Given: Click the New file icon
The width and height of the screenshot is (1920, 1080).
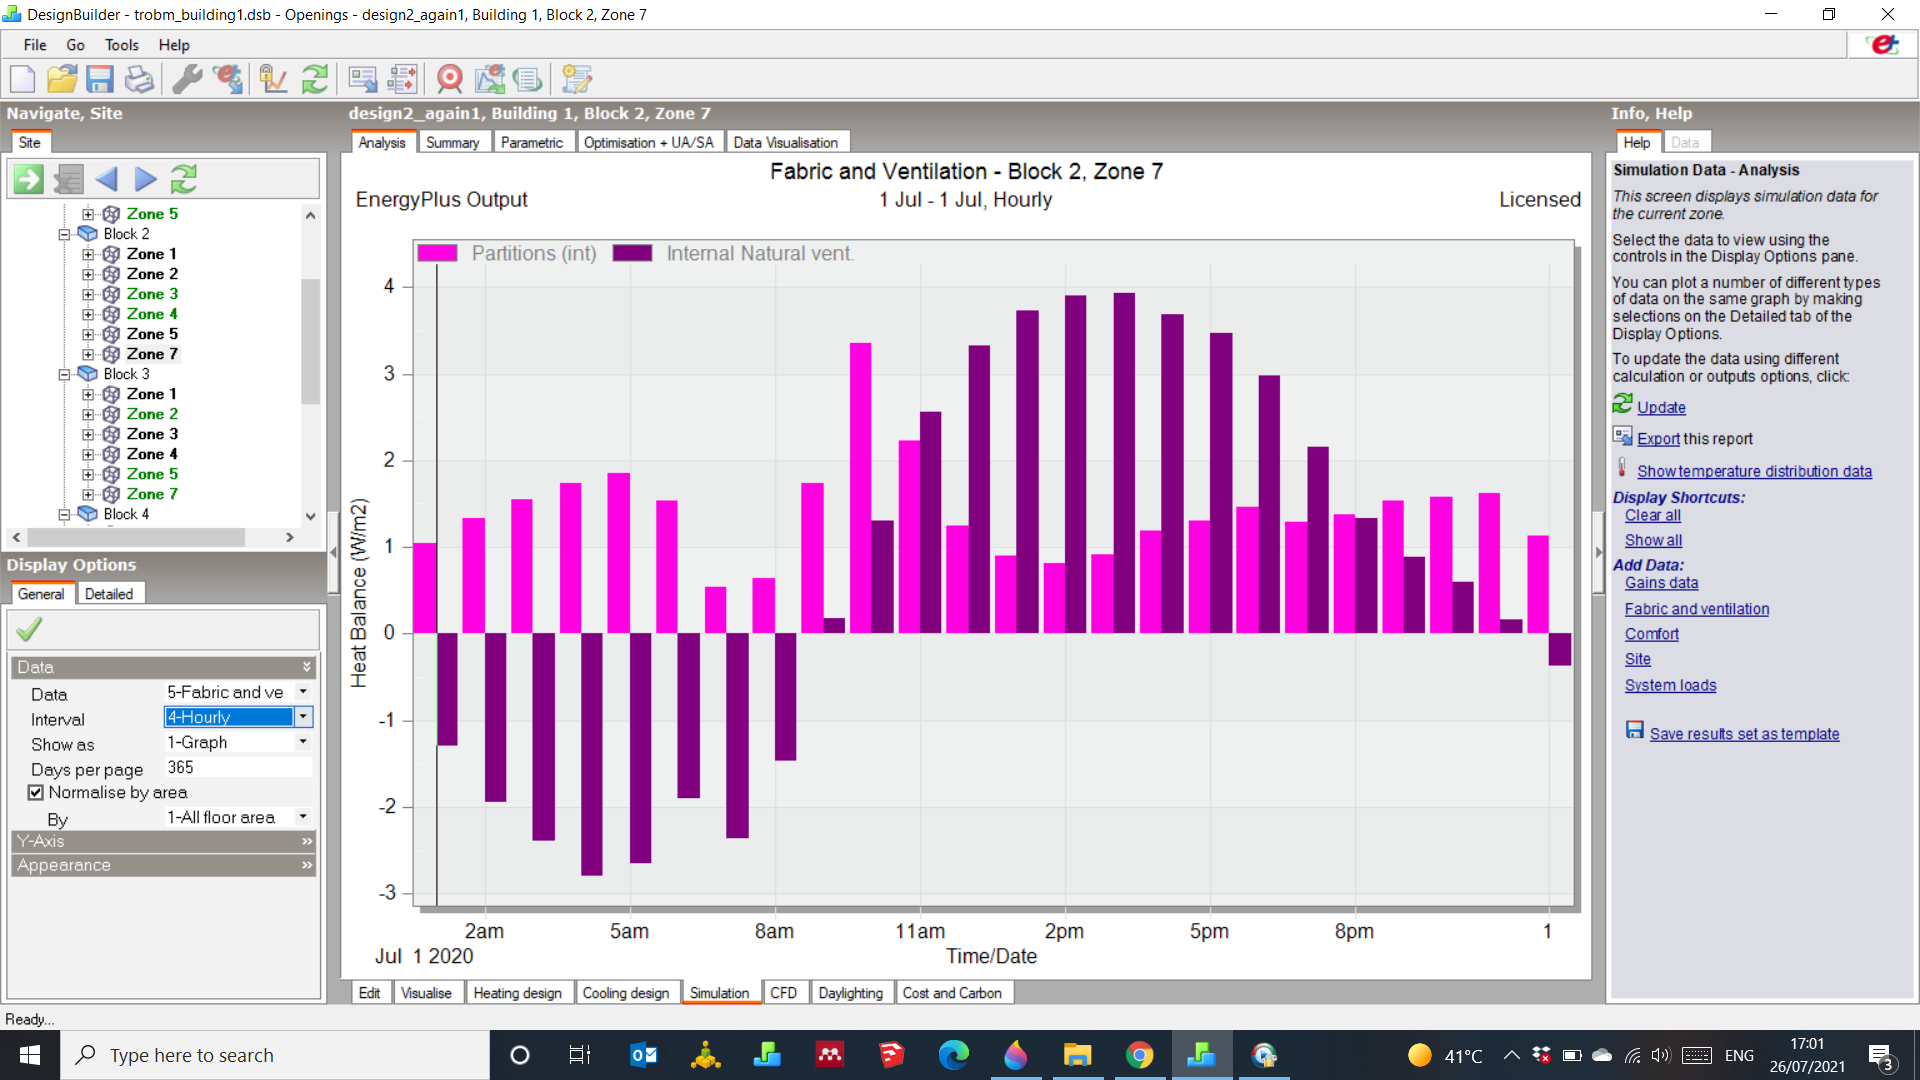Looking at the screenshot, I should 22,78.
